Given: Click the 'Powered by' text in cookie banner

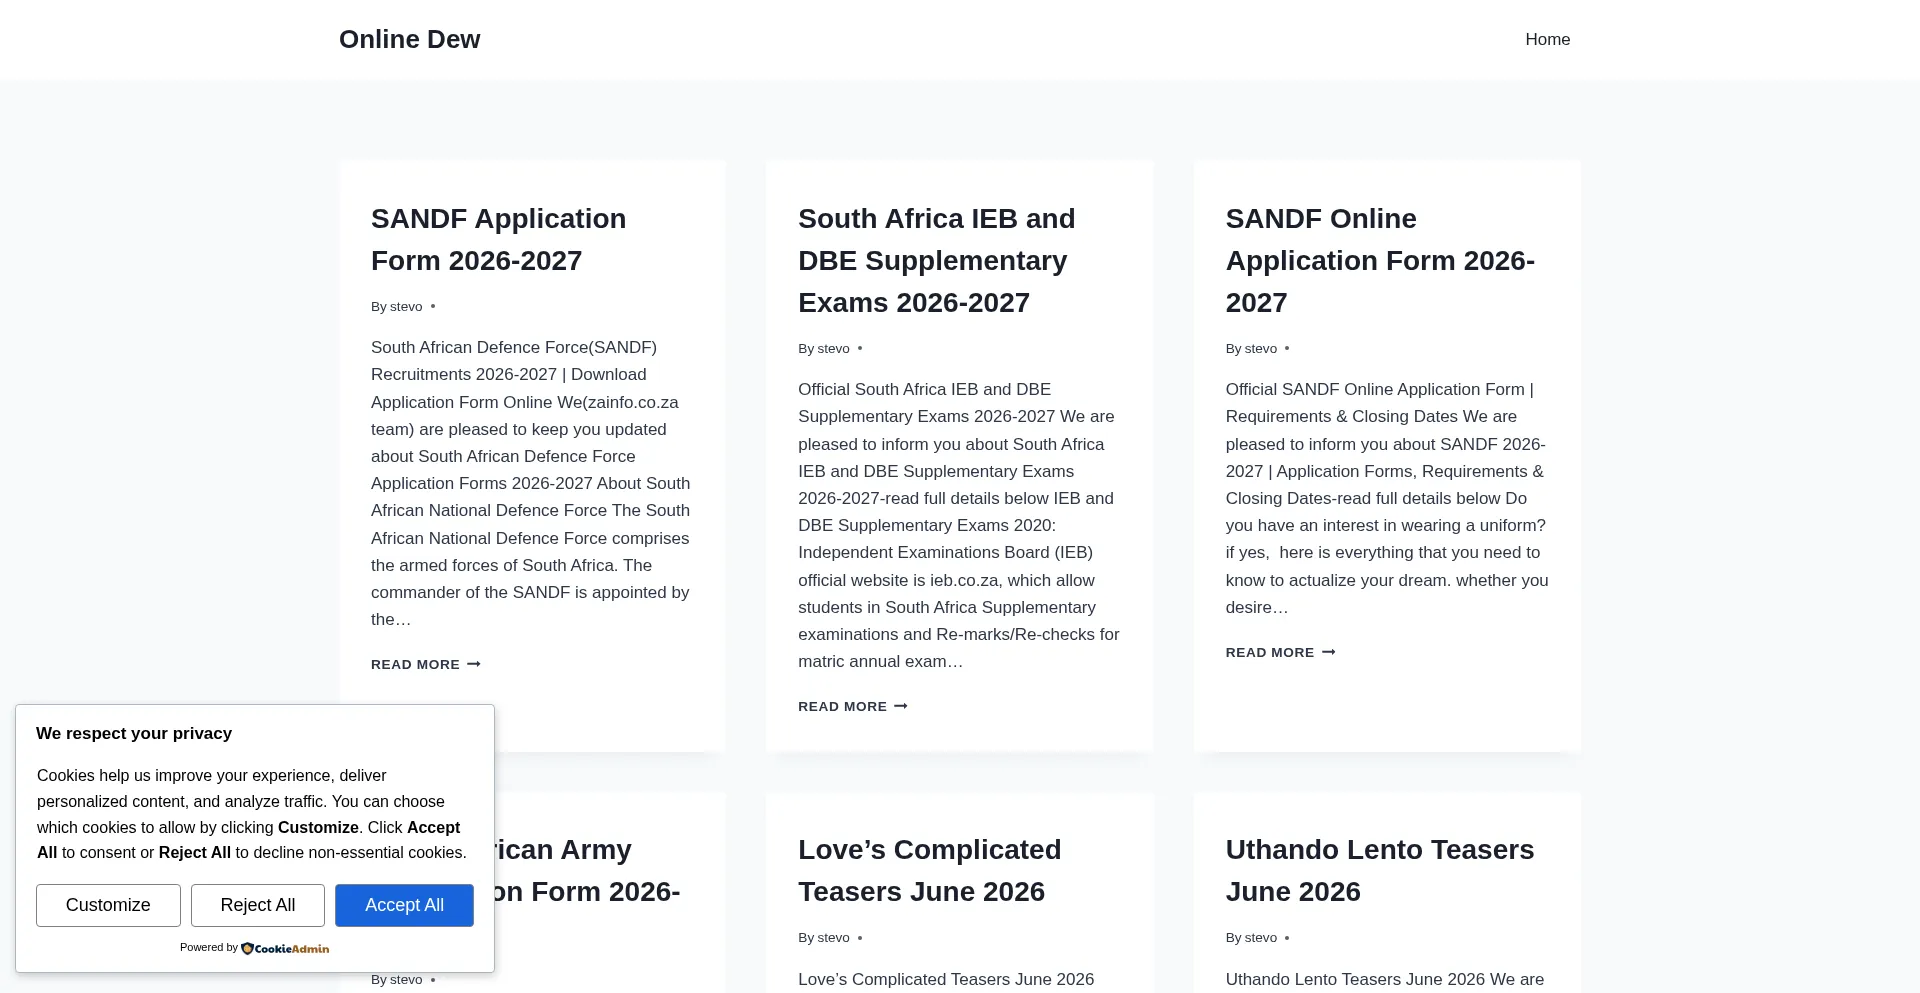Looking at the screenshot, I should tap(209, 948).
